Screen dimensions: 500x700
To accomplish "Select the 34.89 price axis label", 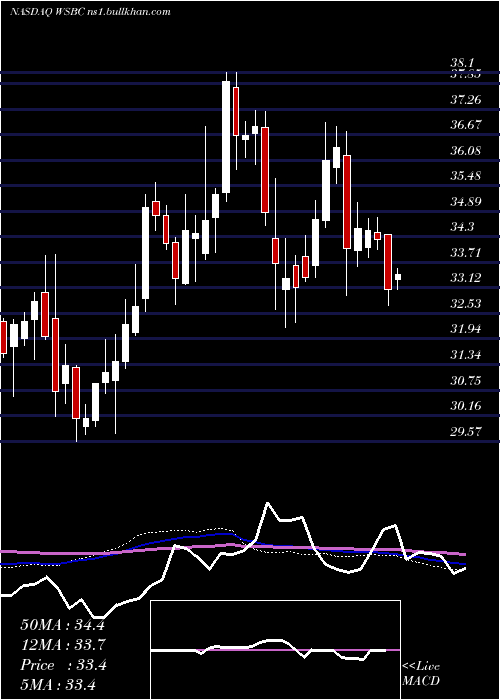I will coord(465,202).
